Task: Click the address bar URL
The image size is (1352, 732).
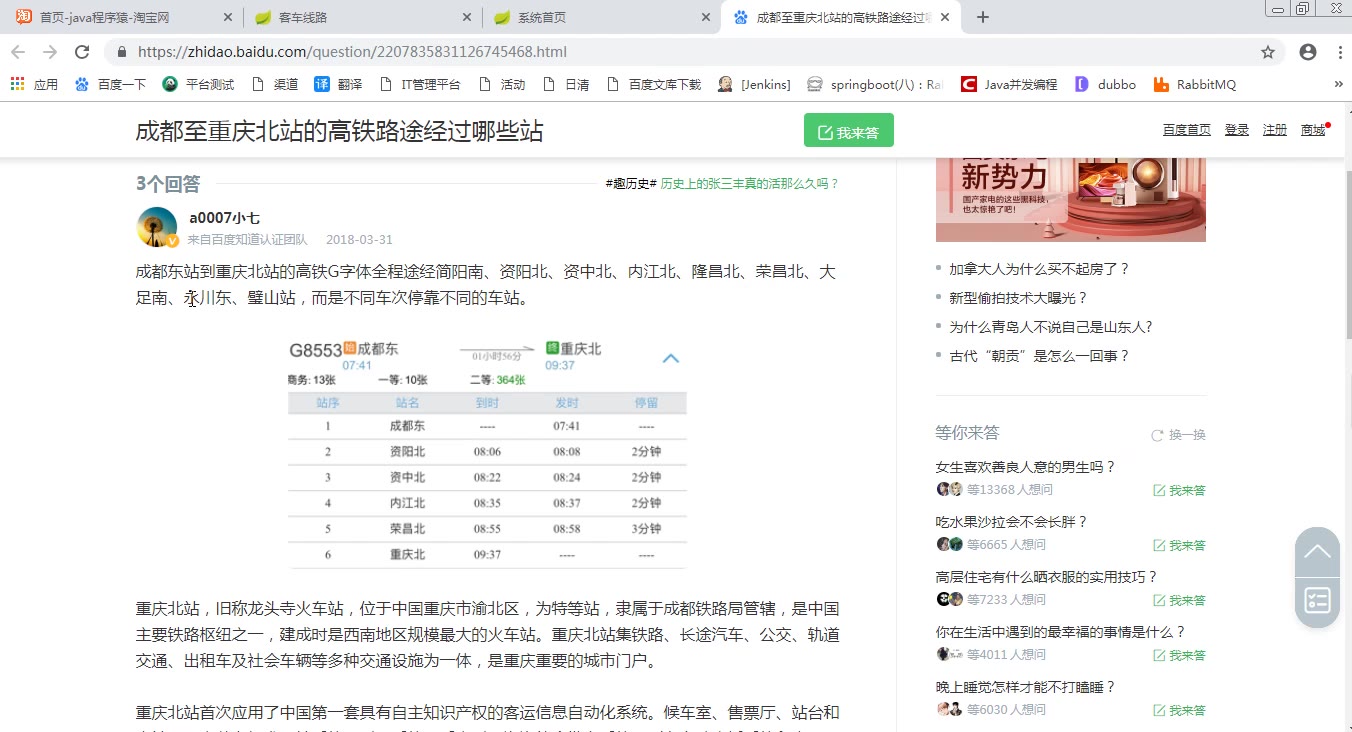Action: click(352, 52)
